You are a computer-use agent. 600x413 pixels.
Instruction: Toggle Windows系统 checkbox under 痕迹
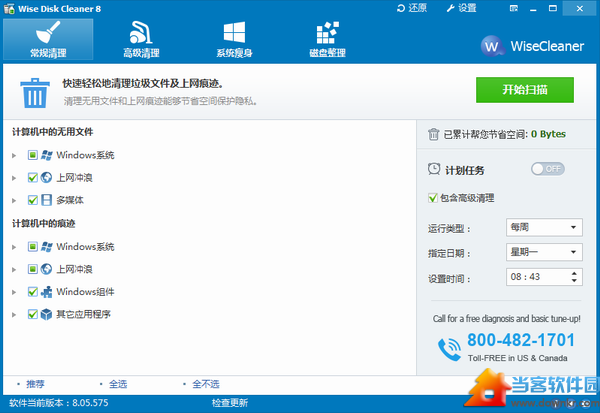[x=33, y=246]
